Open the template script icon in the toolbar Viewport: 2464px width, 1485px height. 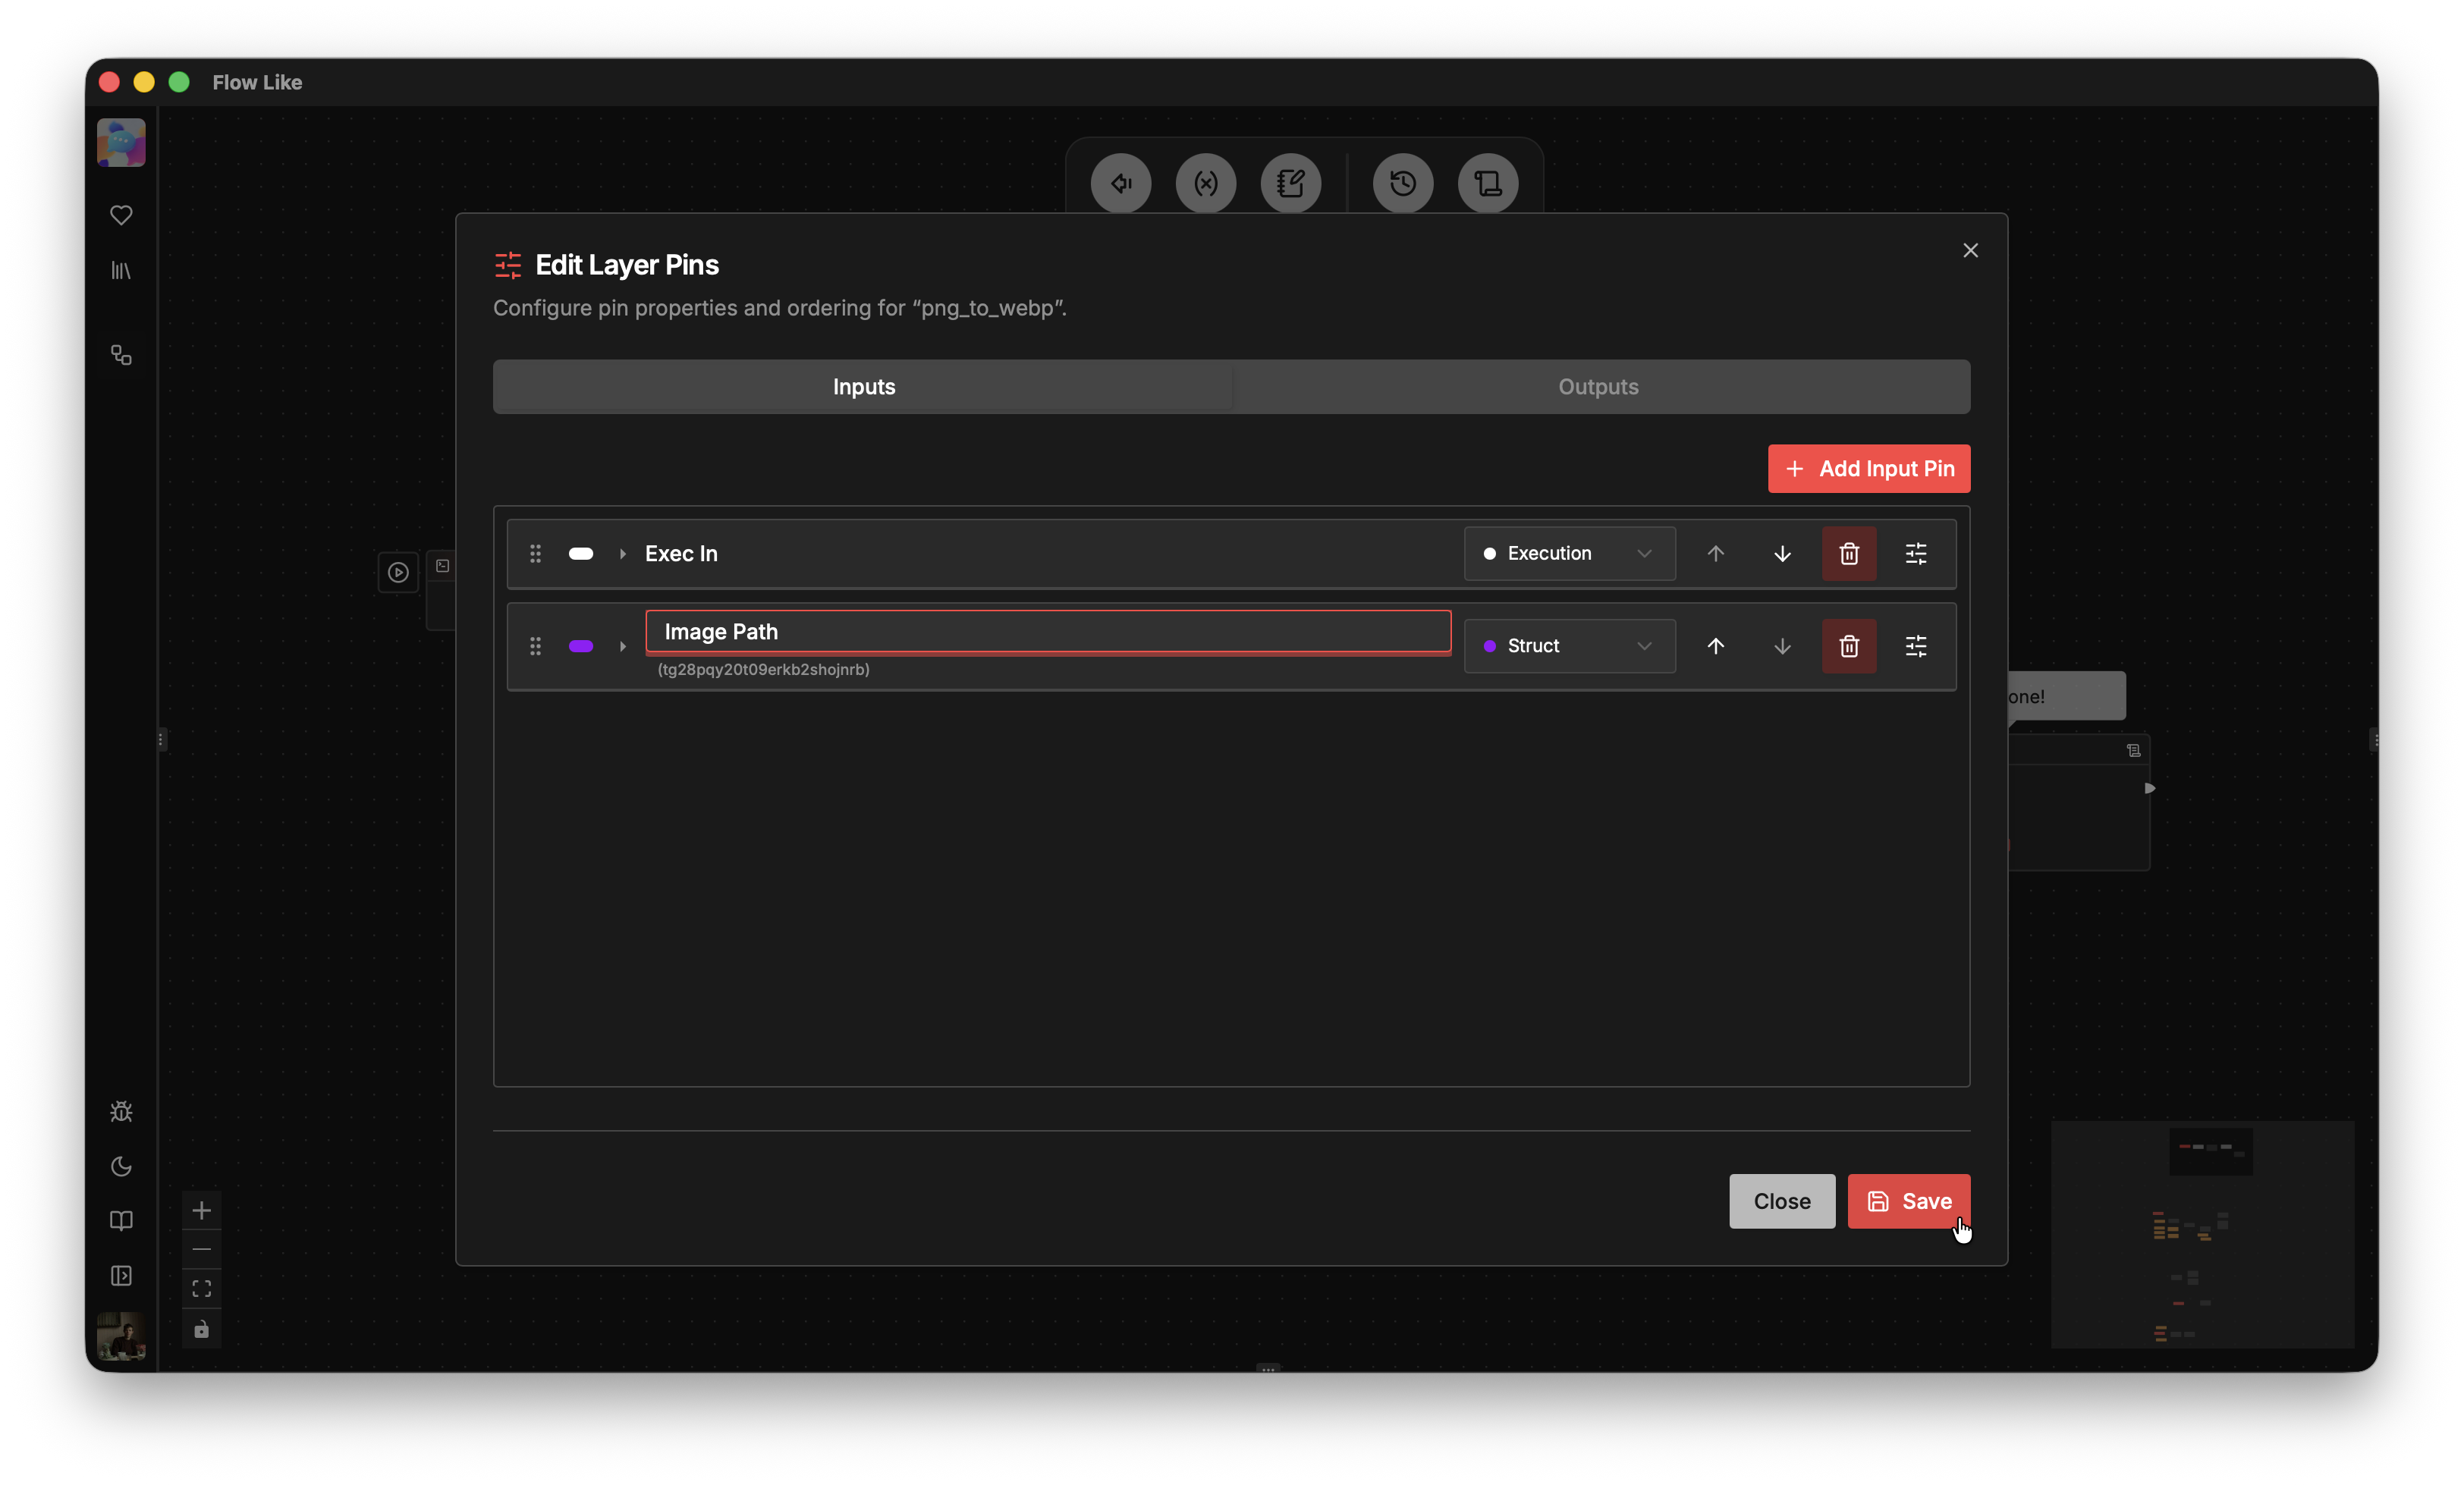pyautogui.click(x=1487, y=183)
